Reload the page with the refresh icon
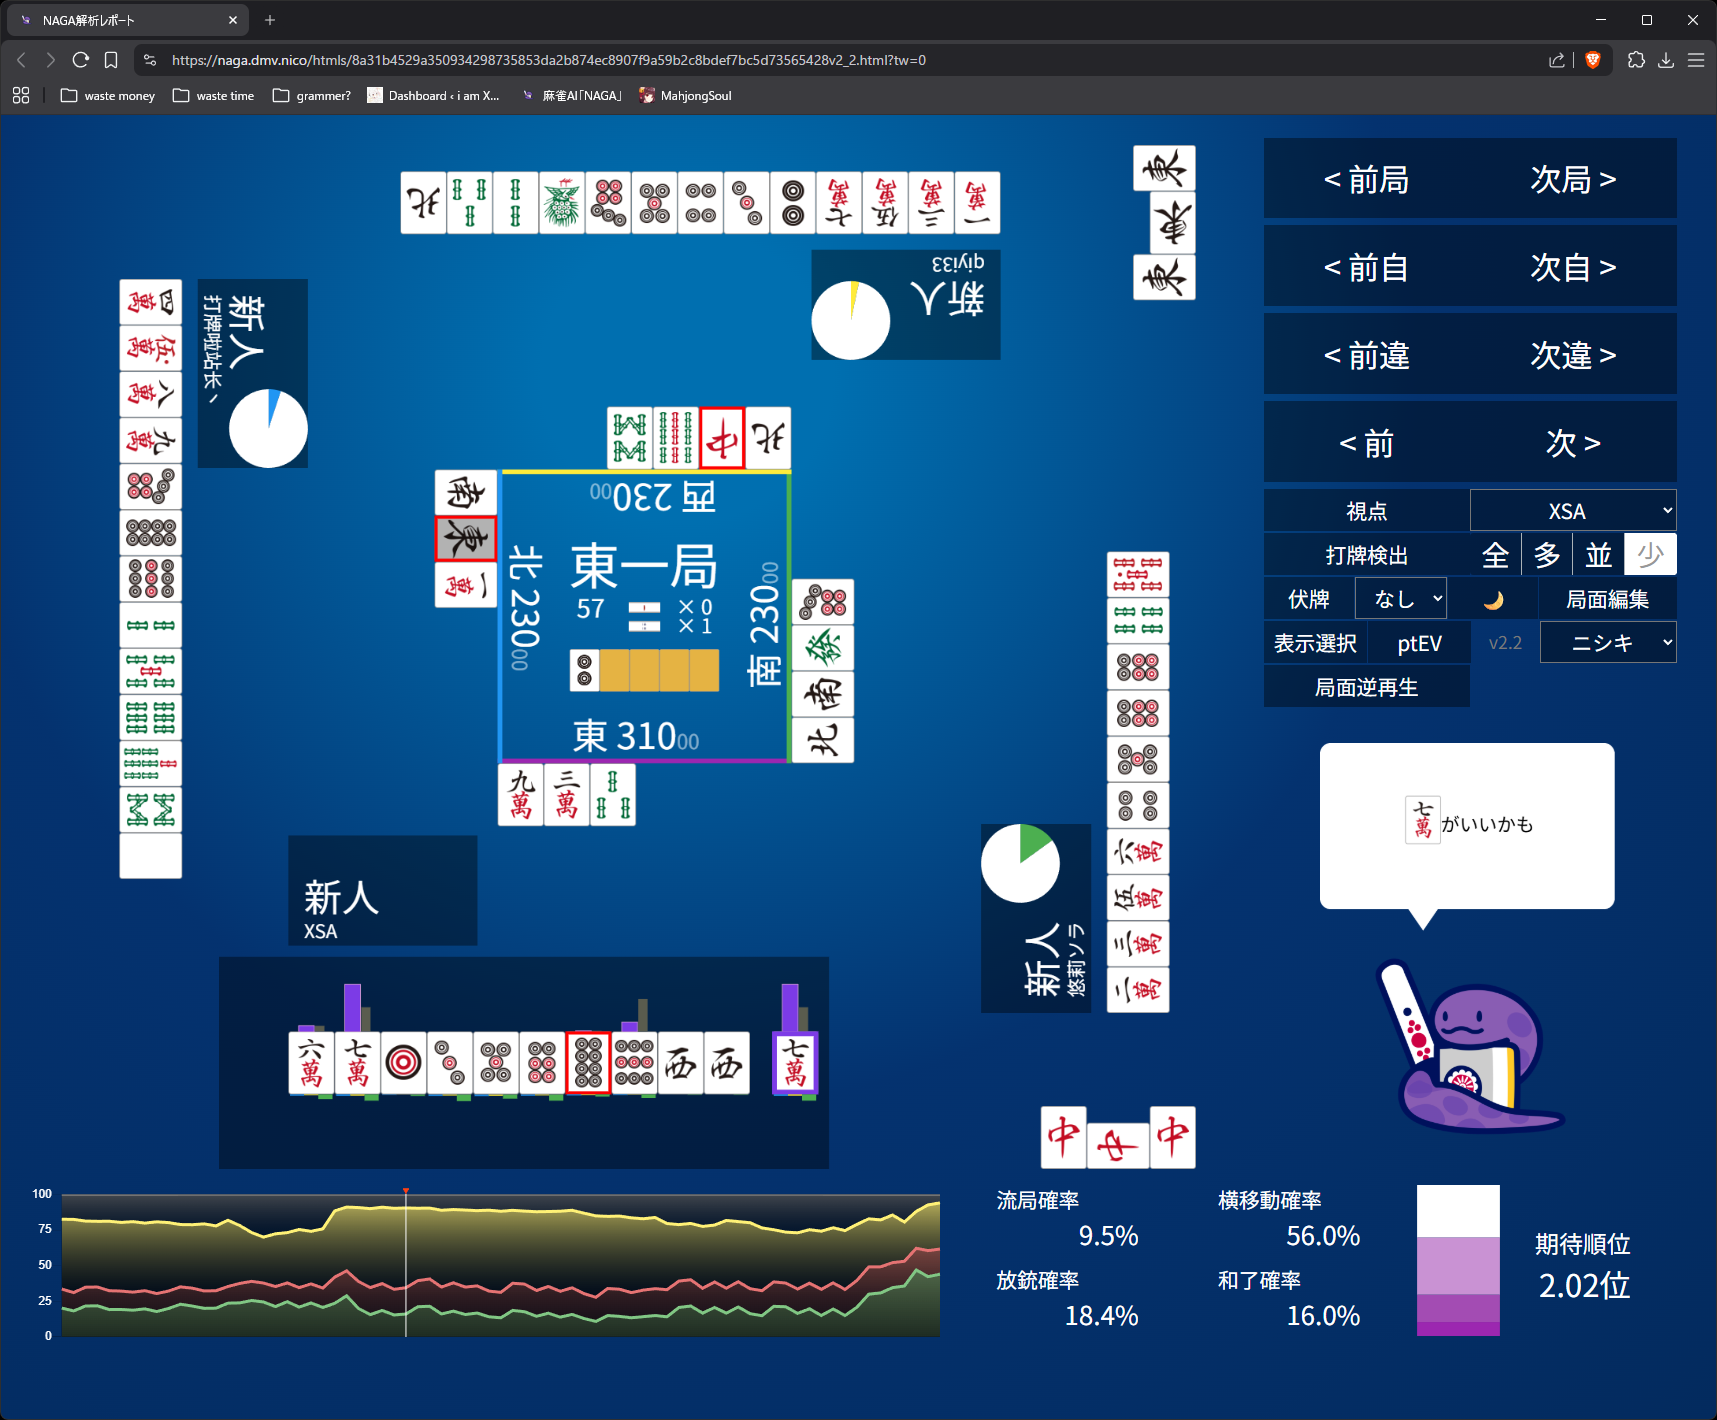Viewport: 1717px width, 1420px height. tap(81, 60)
